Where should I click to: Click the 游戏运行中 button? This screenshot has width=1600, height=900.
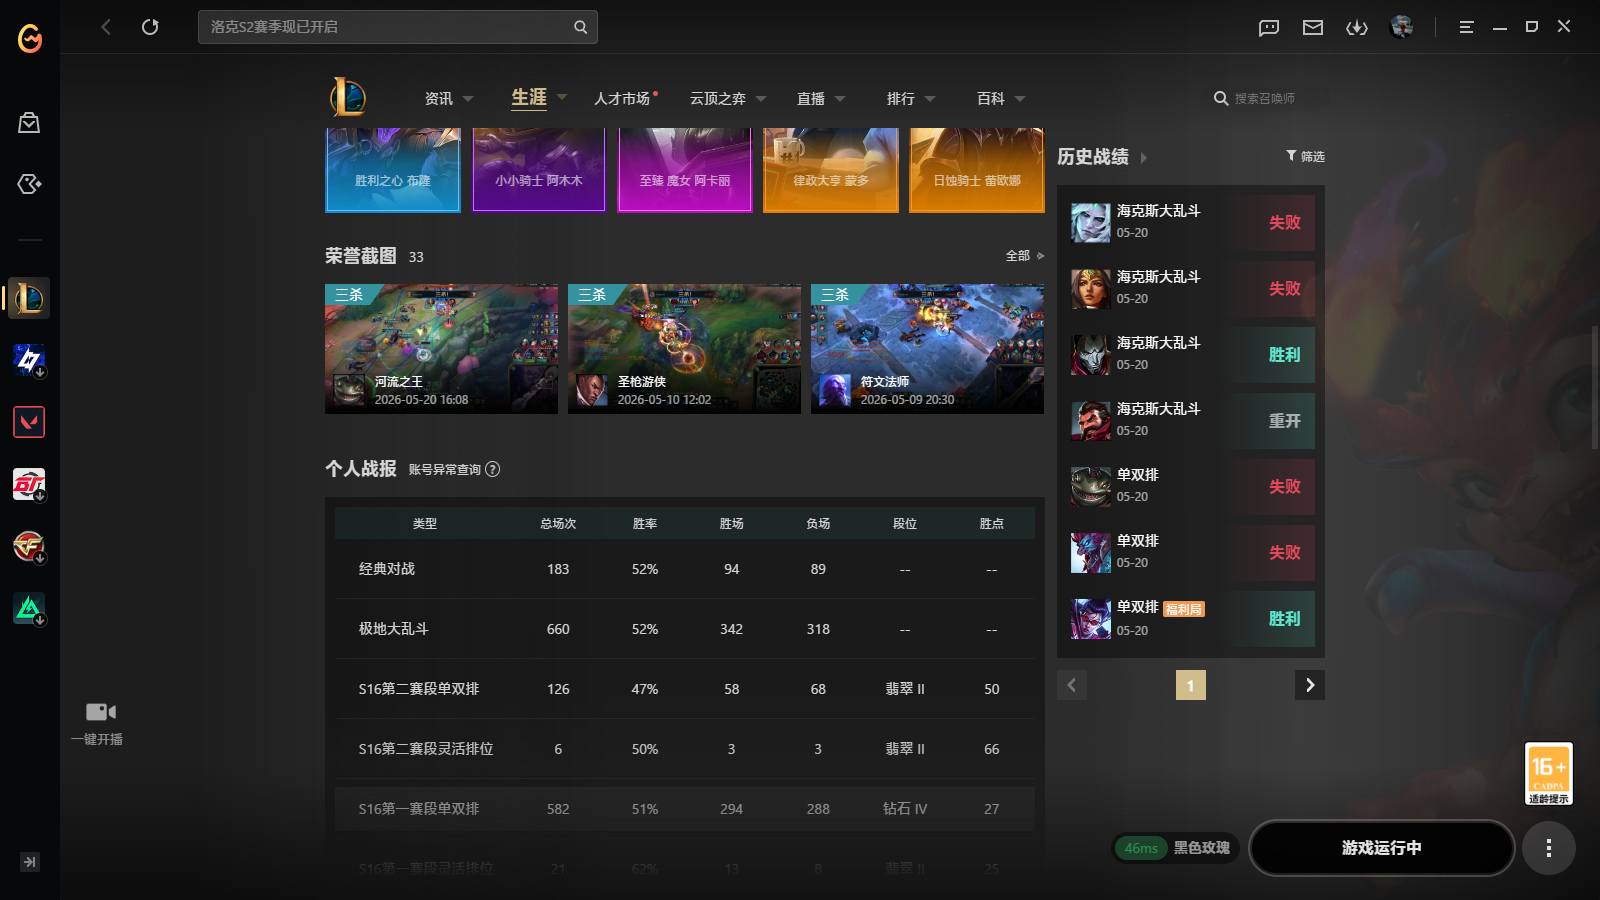(x=1381, y=848)
